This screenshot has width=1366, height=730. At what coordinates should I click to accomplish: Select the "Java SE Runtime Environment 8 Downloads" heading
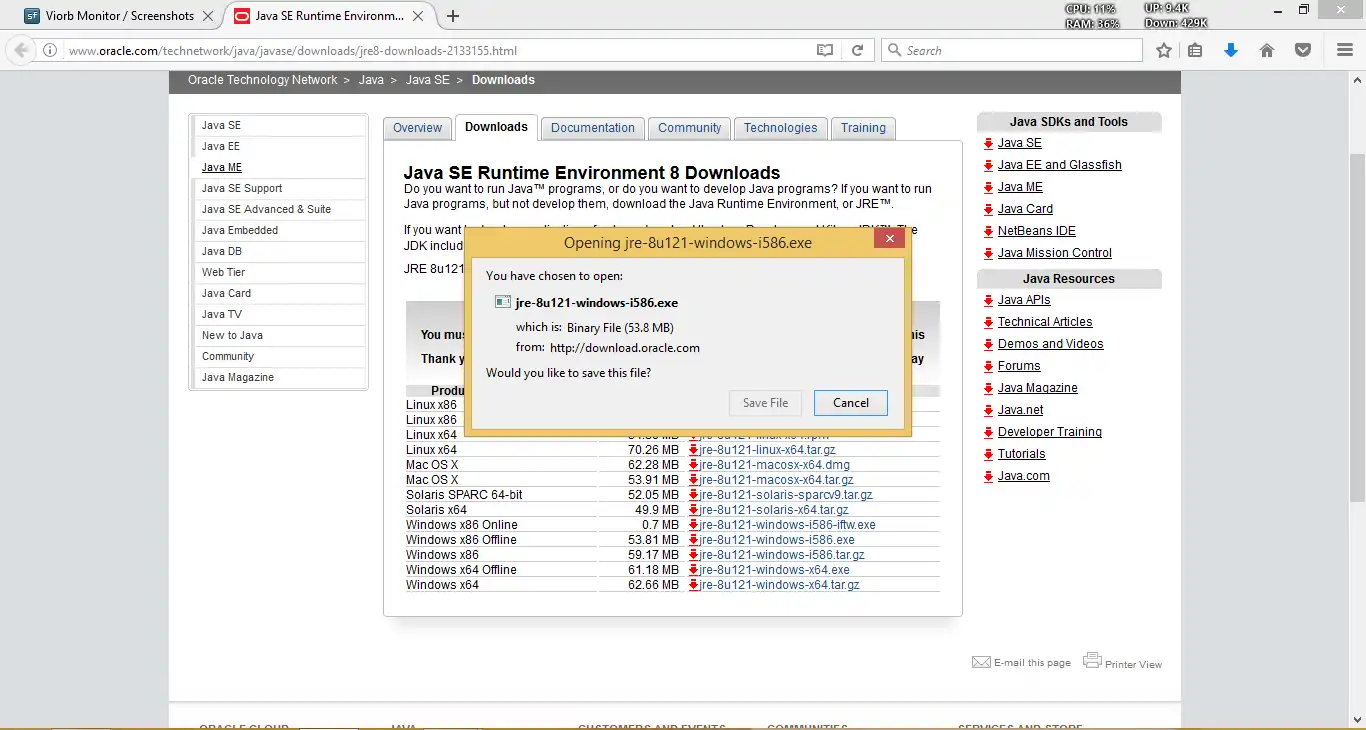coord(592,173)
